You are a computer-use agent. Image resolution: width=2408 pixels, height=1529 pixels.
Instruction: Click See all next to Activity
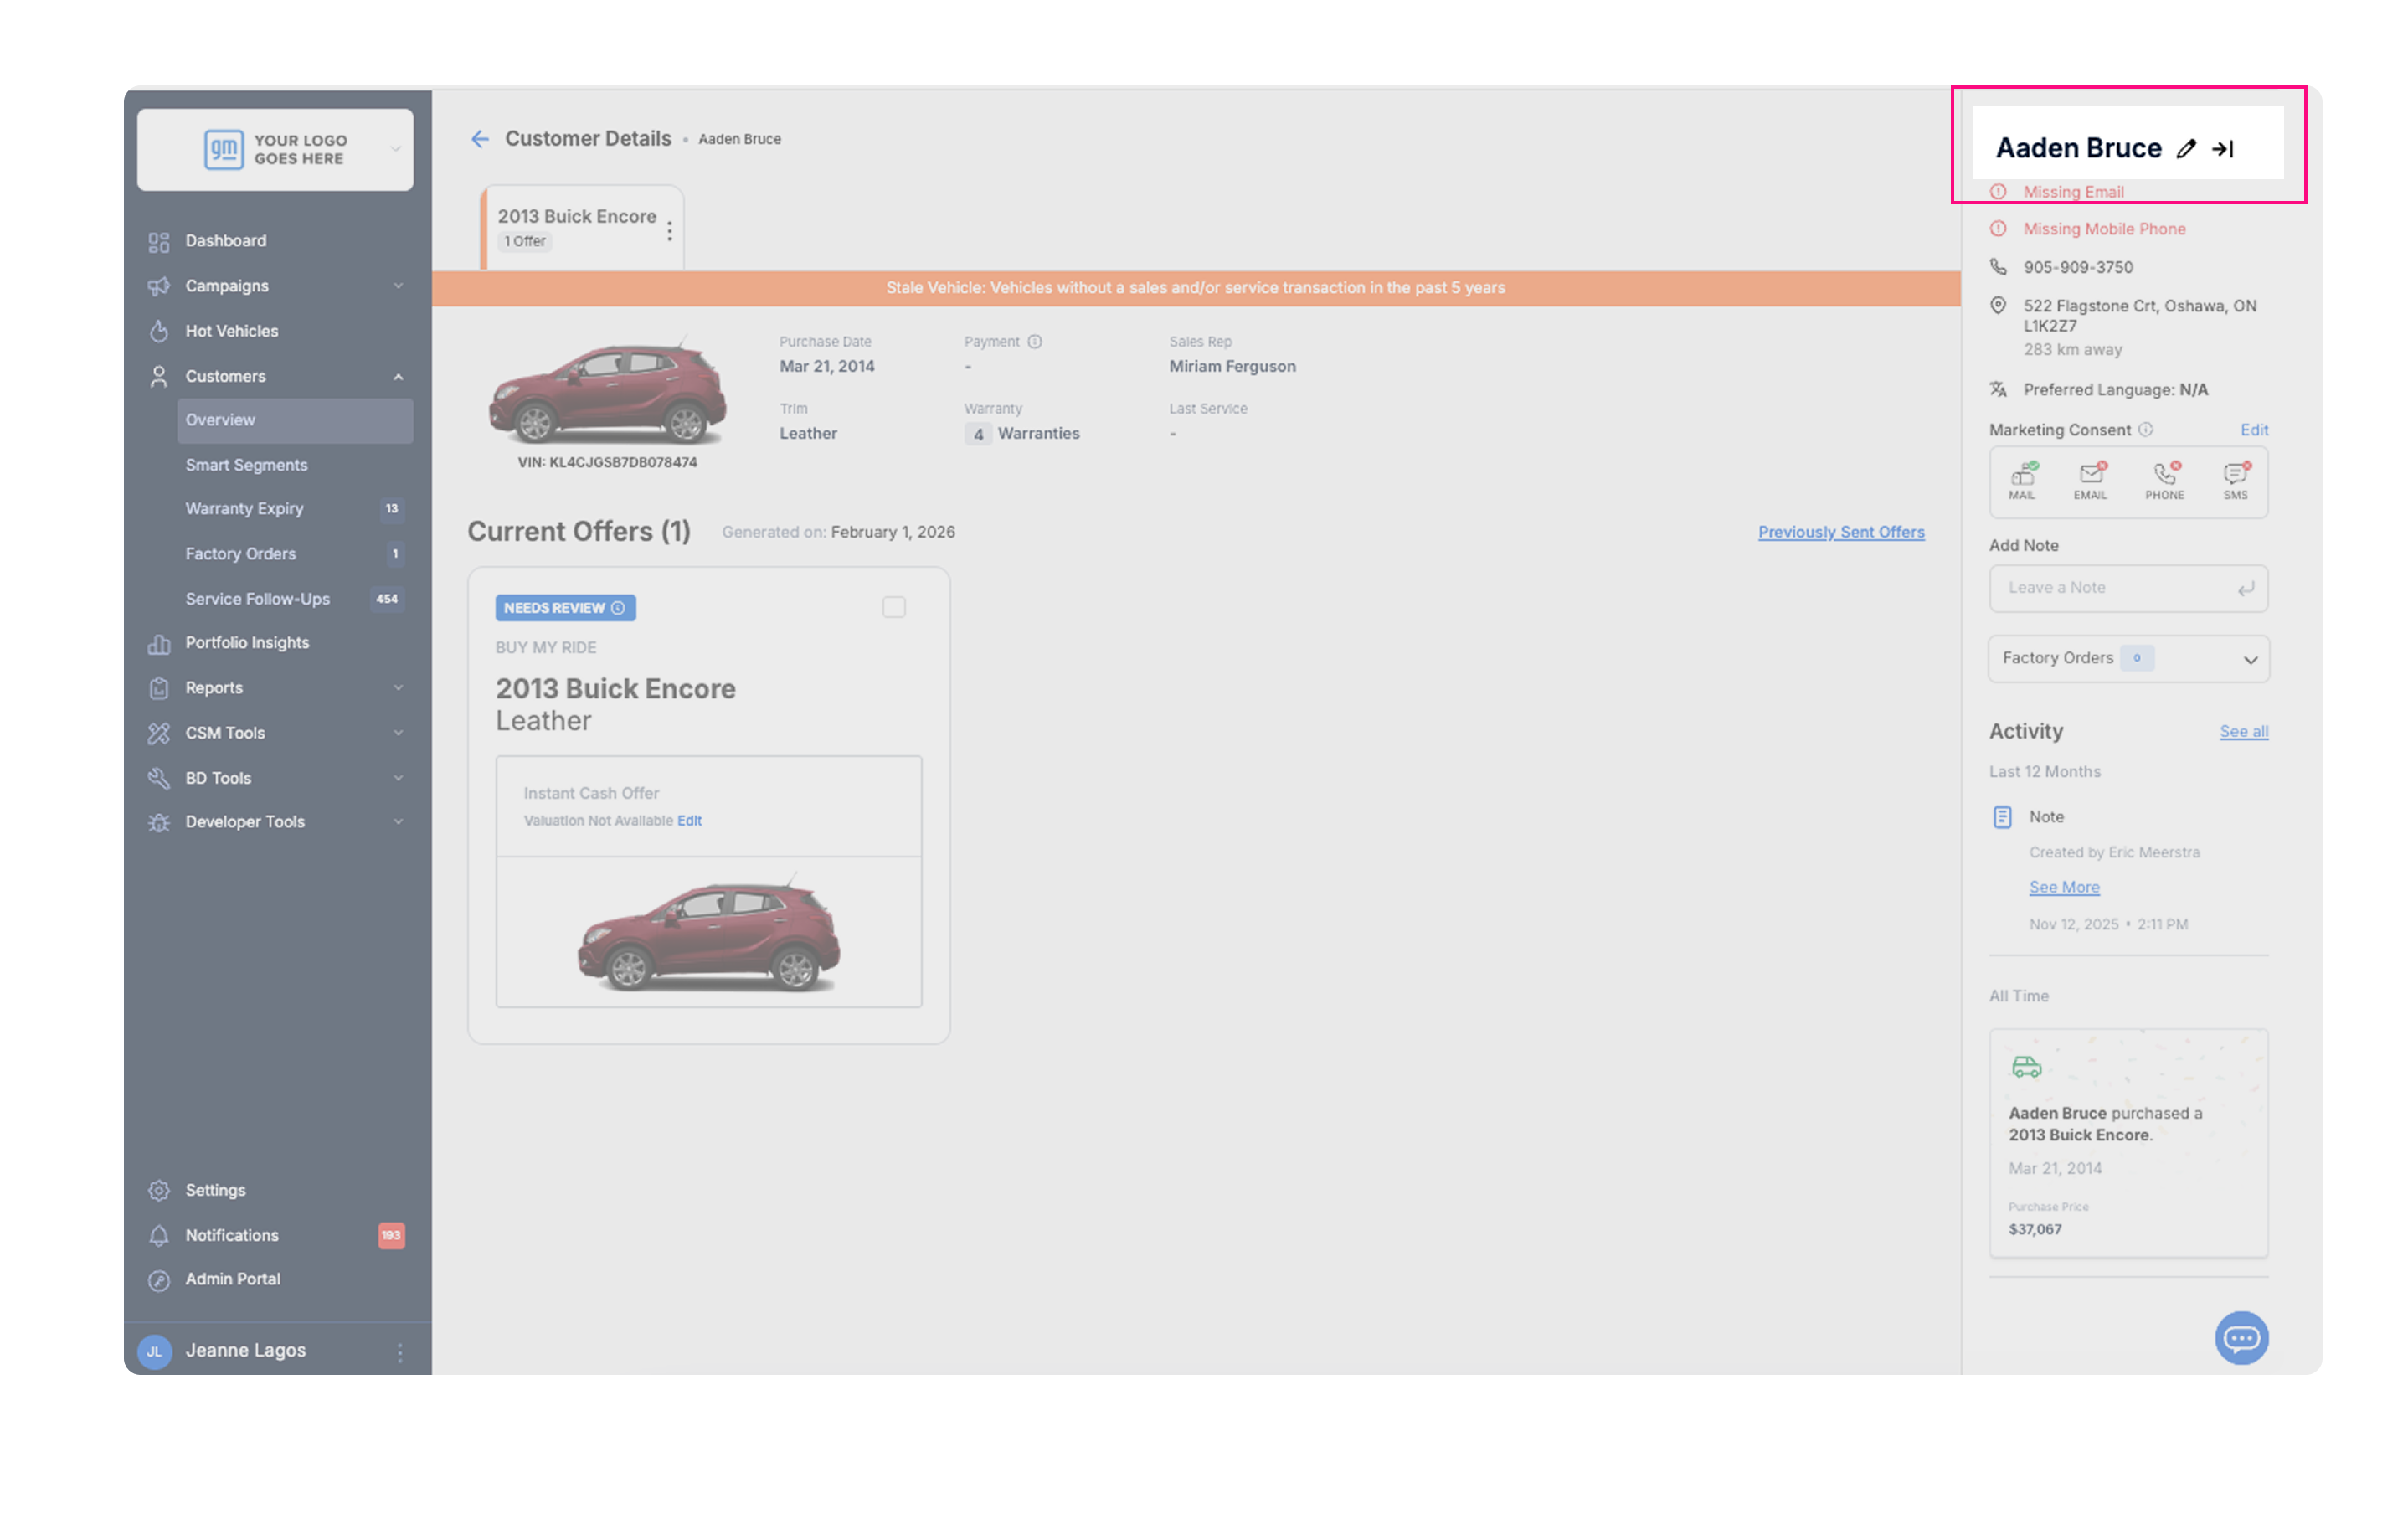[x=2243, y=732]
